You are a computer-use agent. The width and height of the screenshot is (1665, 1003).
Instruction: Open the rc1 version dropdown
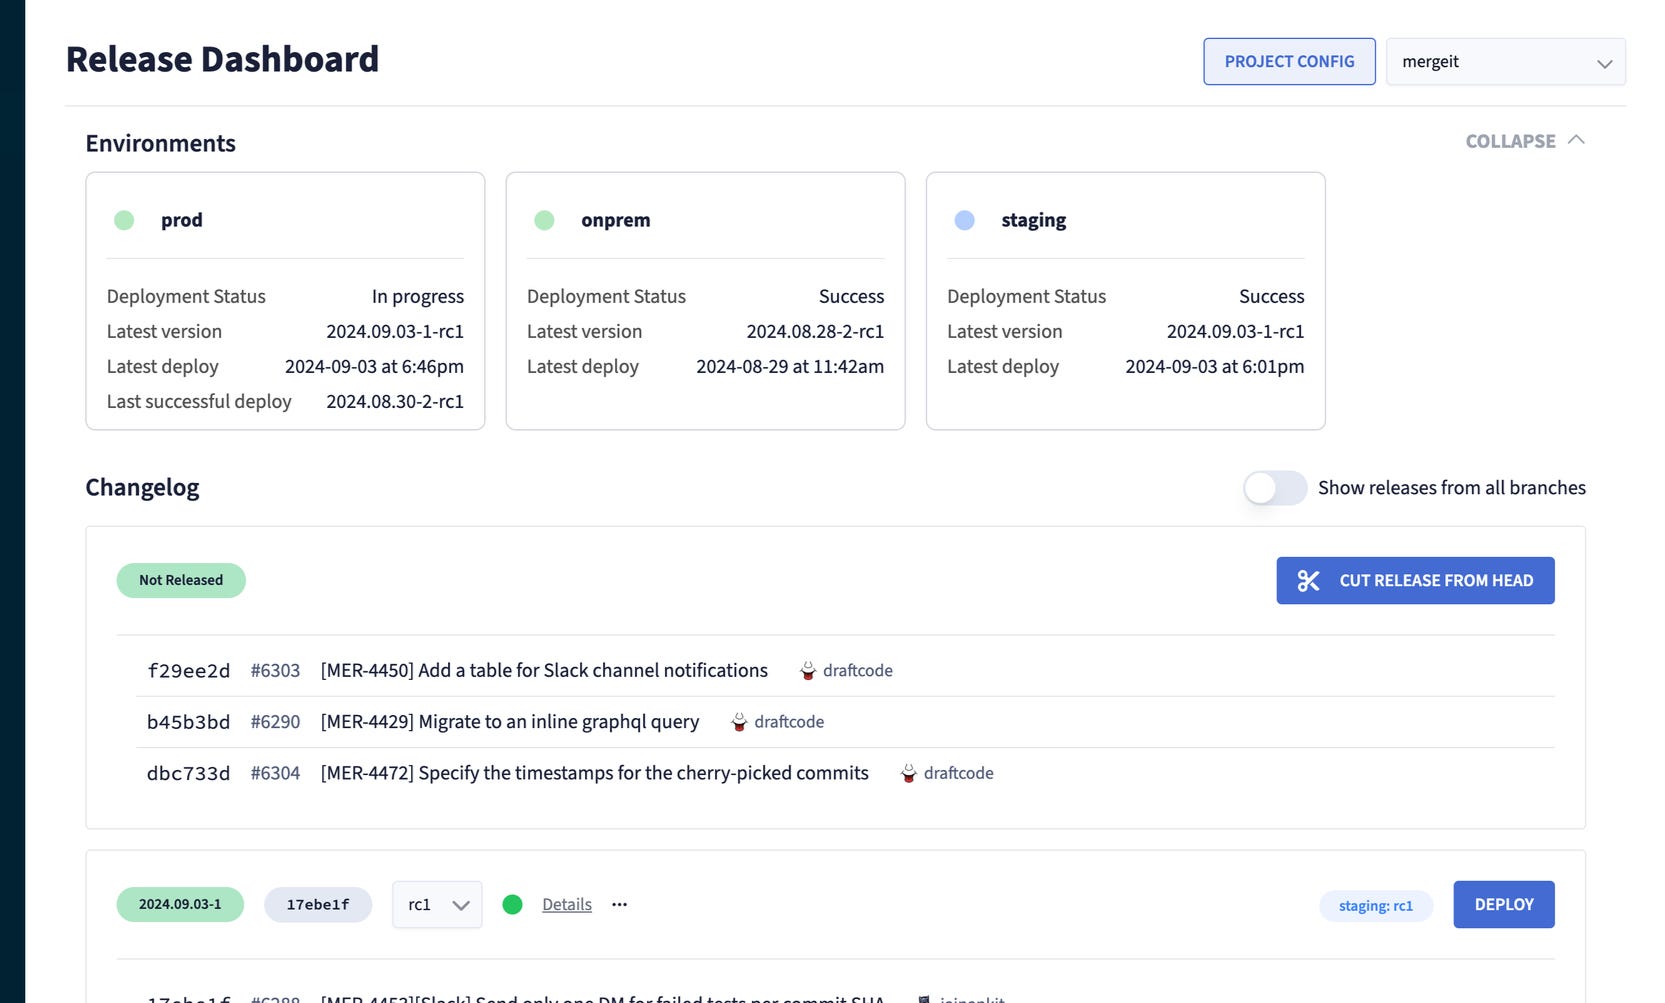(436, 904)
